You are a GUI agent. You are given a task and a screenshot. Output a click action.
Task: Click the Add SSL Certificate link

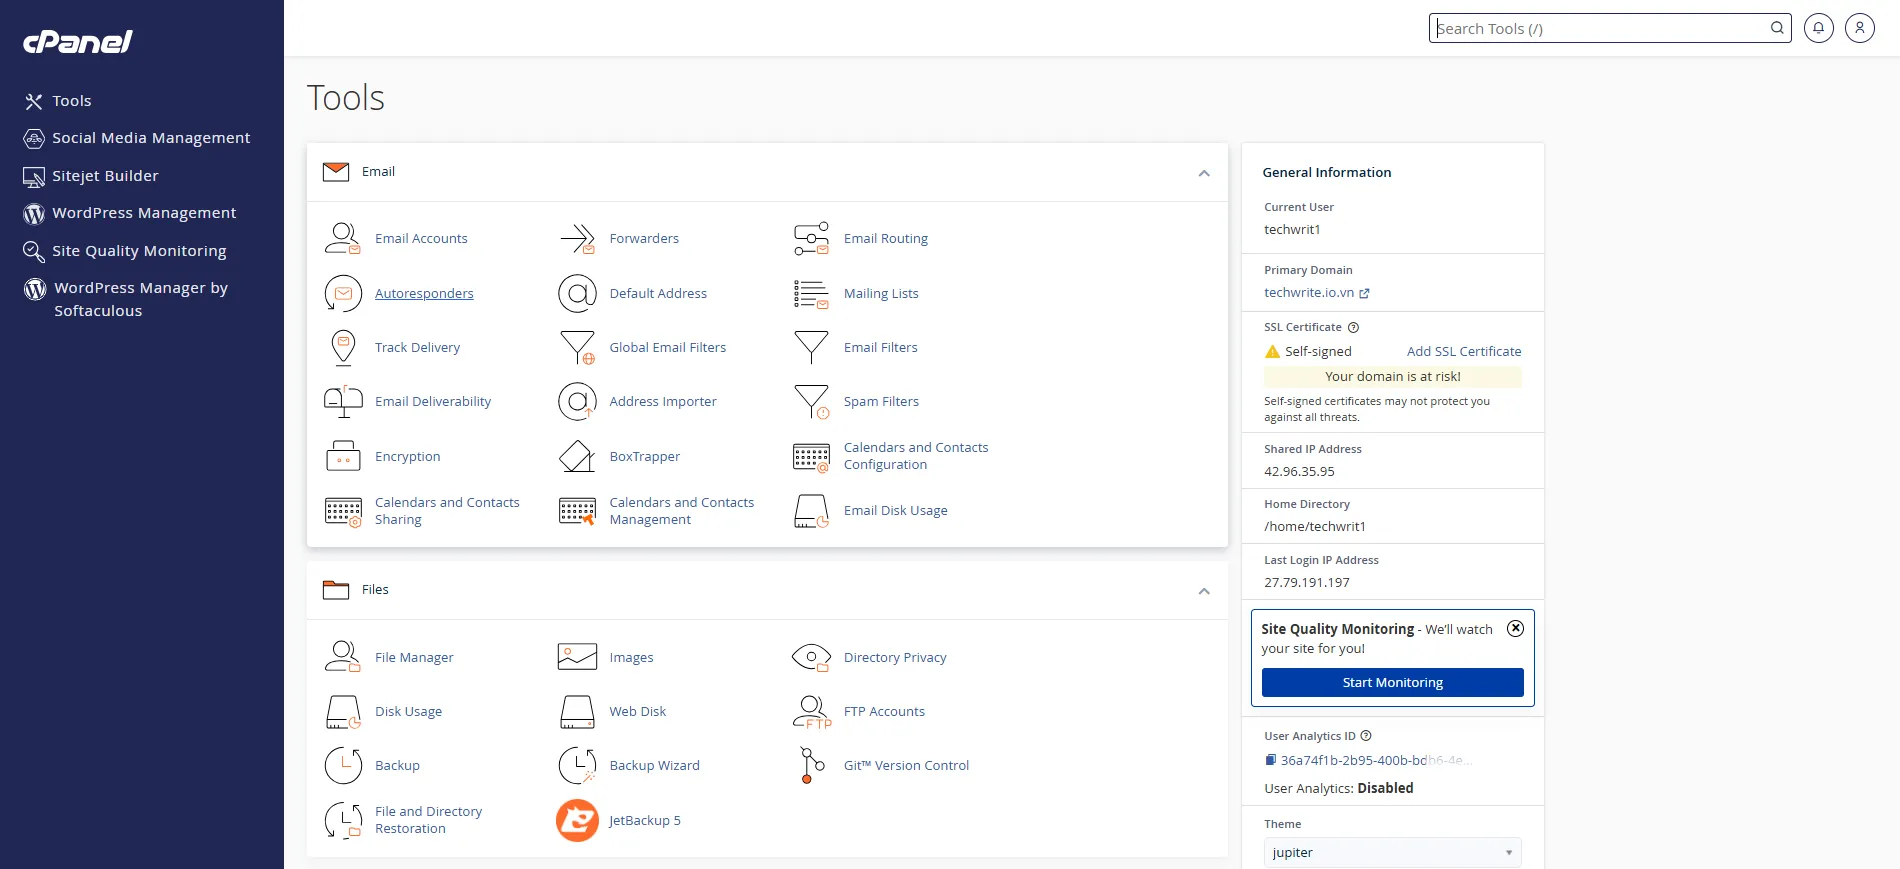(x=1464, y=351)
